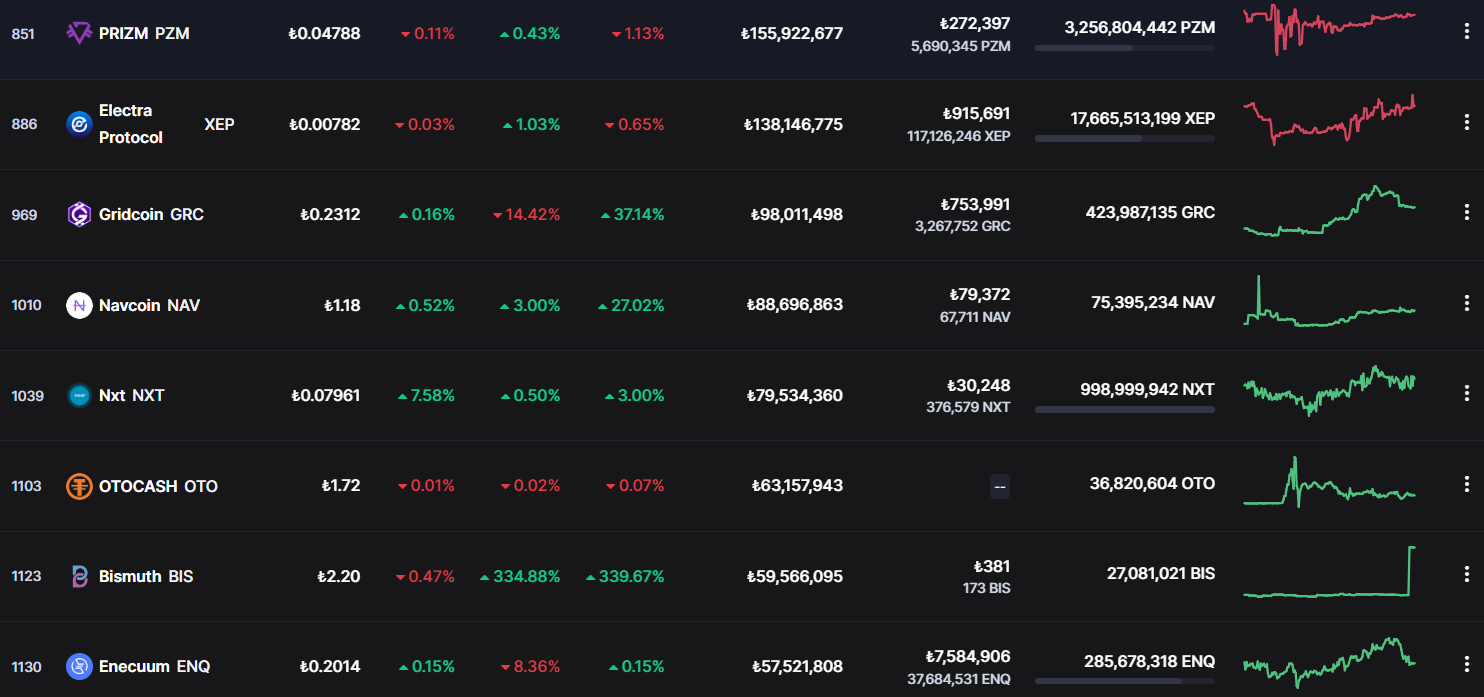Open the Gridcoin GRC coin page
This screenshot has width=1484, height=697.
[151, 214]
